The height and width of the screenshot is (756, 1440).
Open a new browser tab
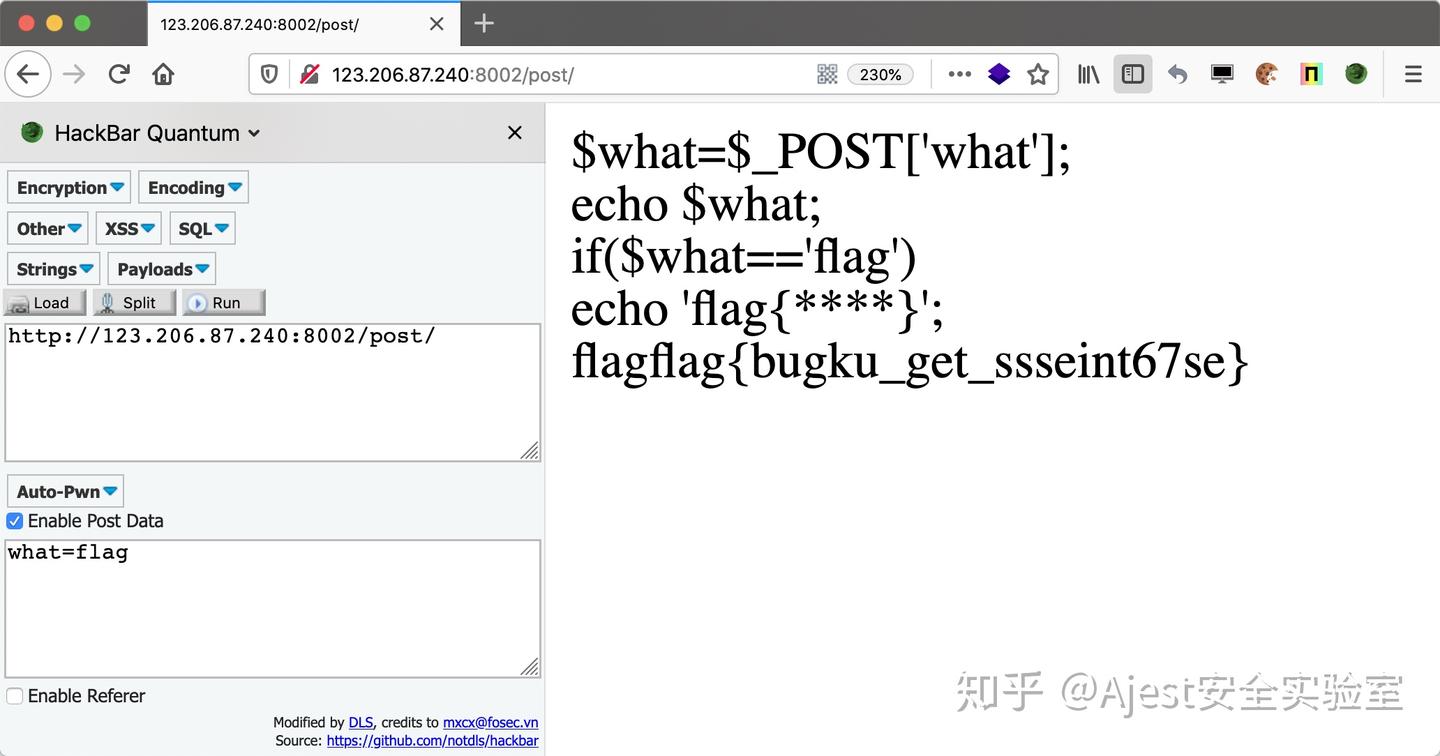[484, 22]
